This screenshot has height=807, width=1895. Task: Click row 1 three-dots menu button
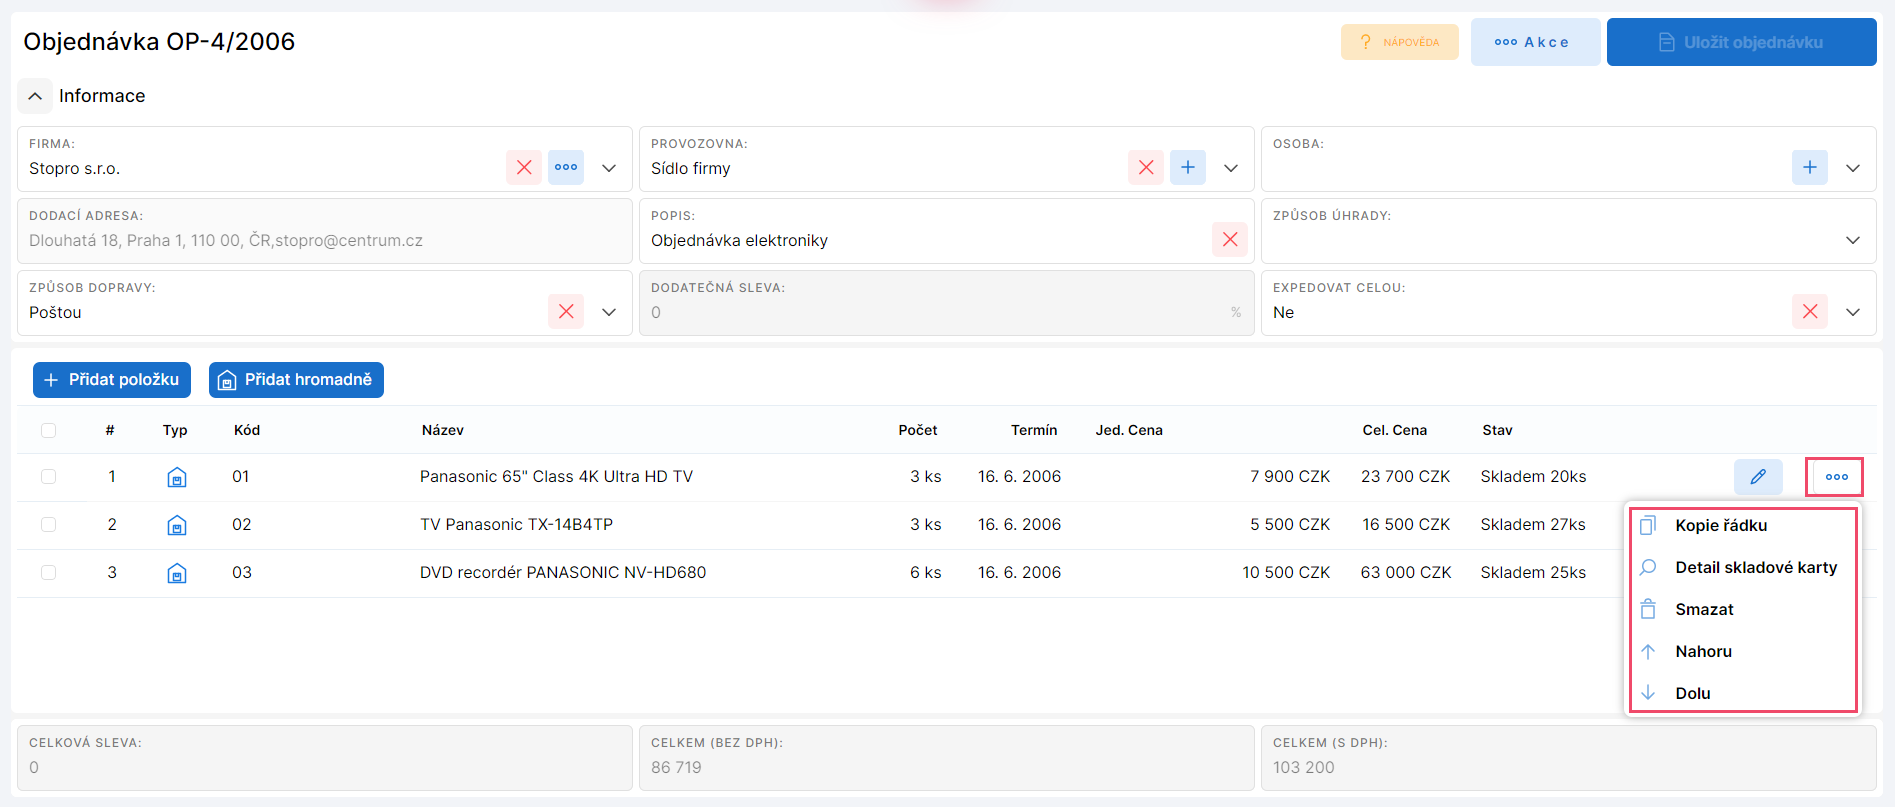click(x=1836, y=477)
